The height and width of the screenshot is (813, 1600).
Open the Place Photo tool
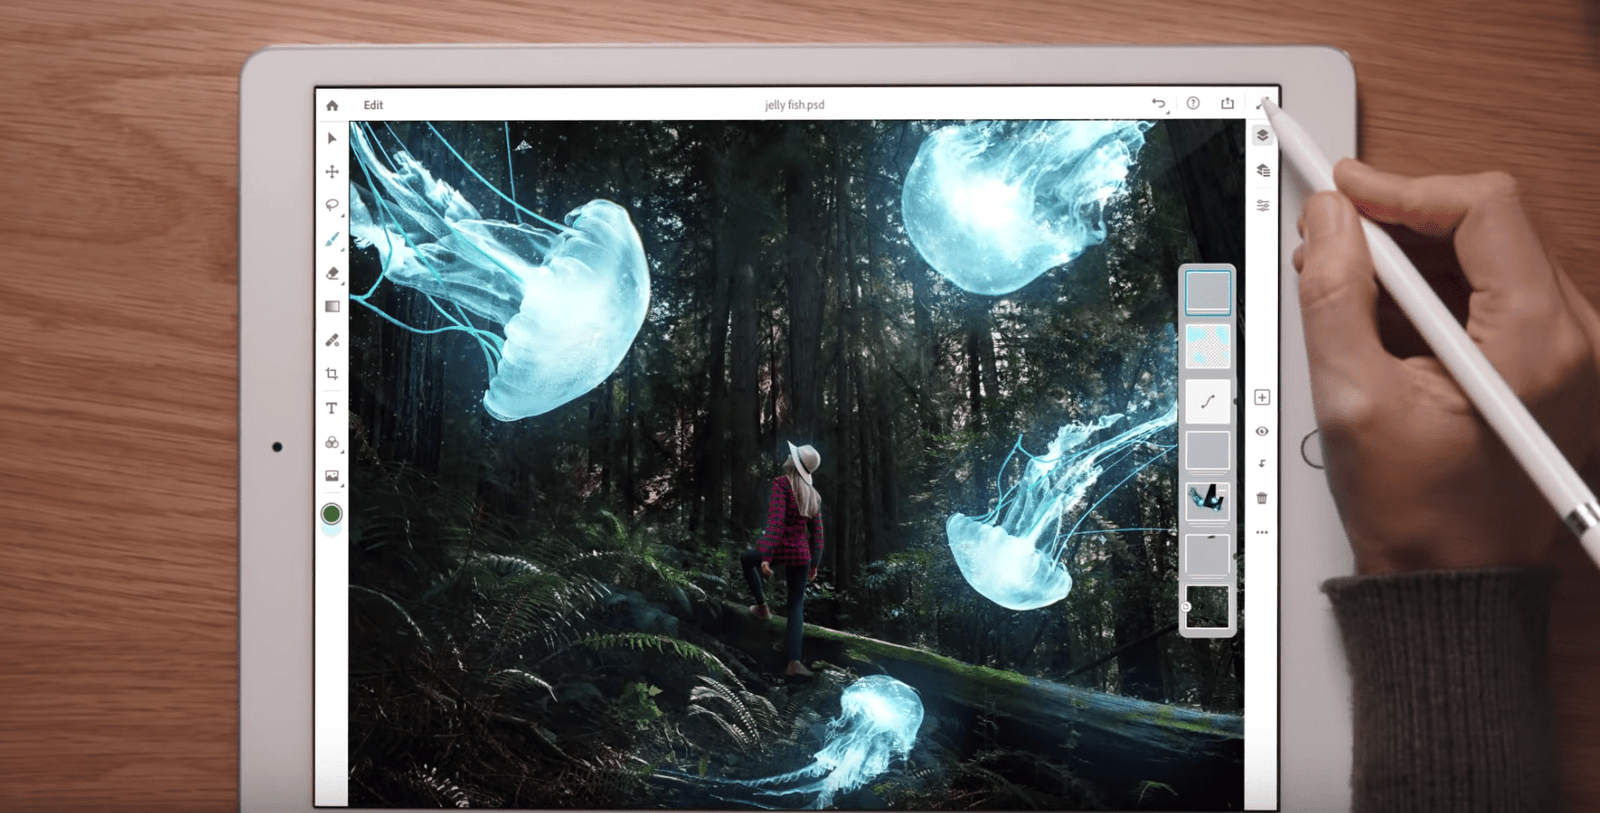(332, 476)
